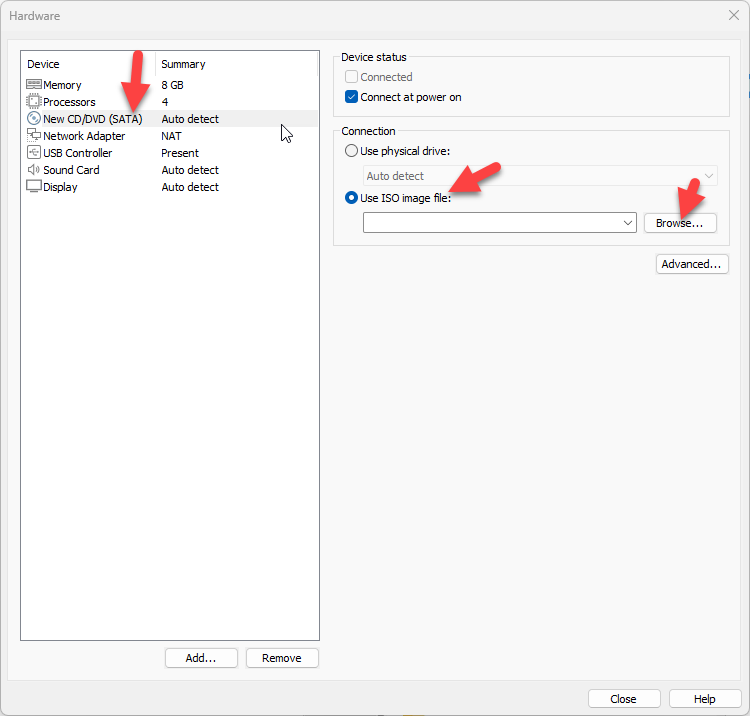This screenshot has height=716, width=750.
Task: Open the Auto detect drive dropdown
Action: tap(708, 176)
